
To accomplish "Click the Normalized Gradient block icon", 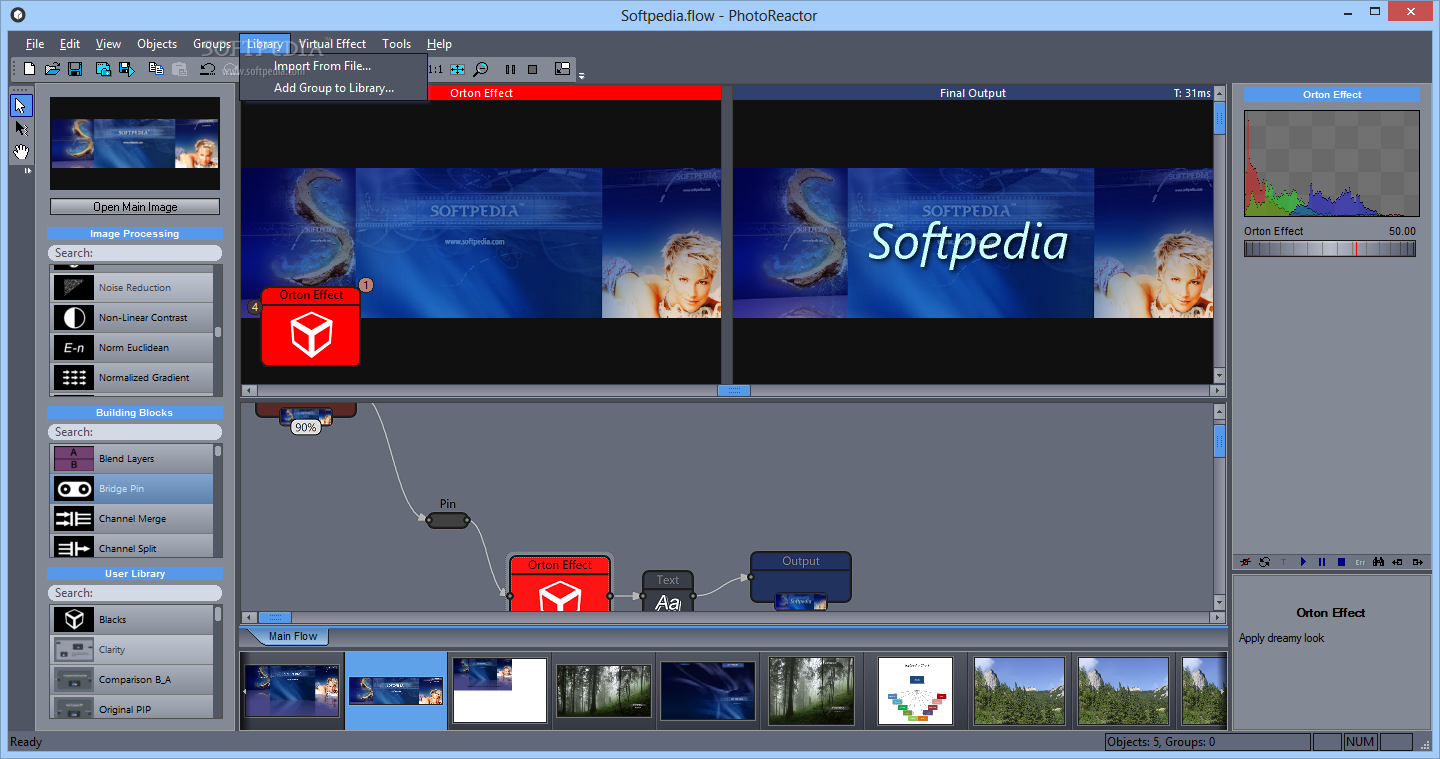I will [73, 377].
